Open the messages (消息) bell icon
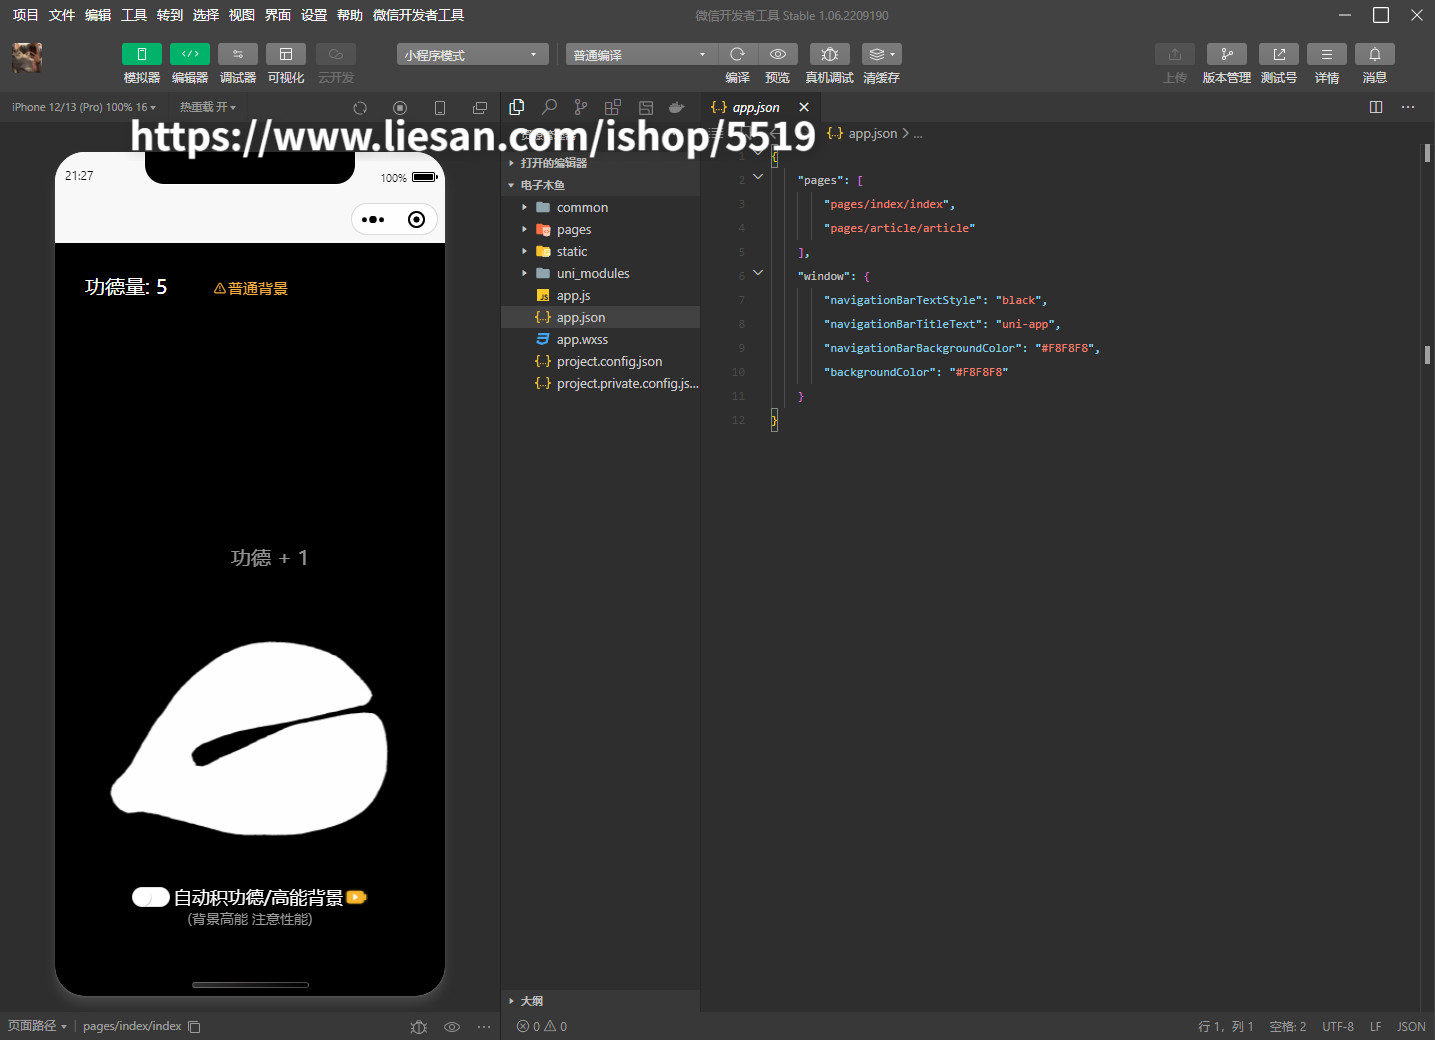This screenshot has width=1435, height=1040. point(1375,54)
